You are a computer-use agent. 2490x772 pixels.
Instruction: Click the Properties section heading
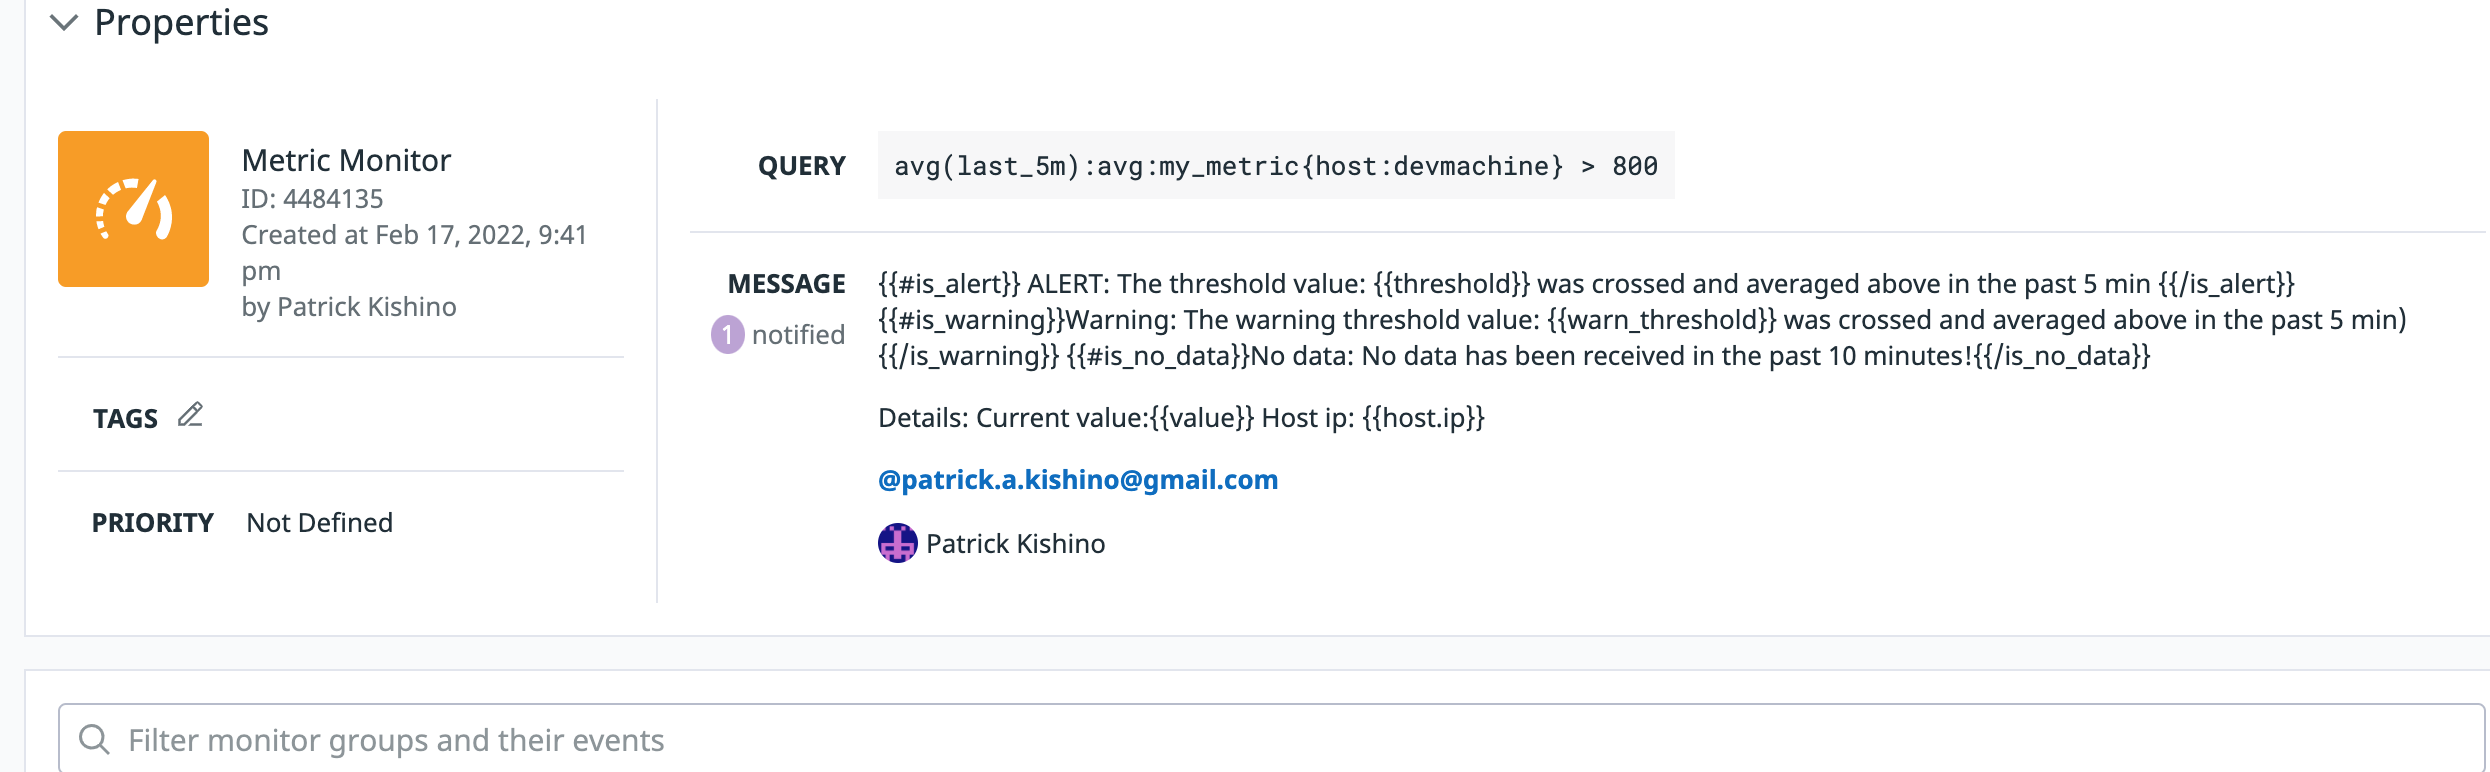click(x=181, y=22)
